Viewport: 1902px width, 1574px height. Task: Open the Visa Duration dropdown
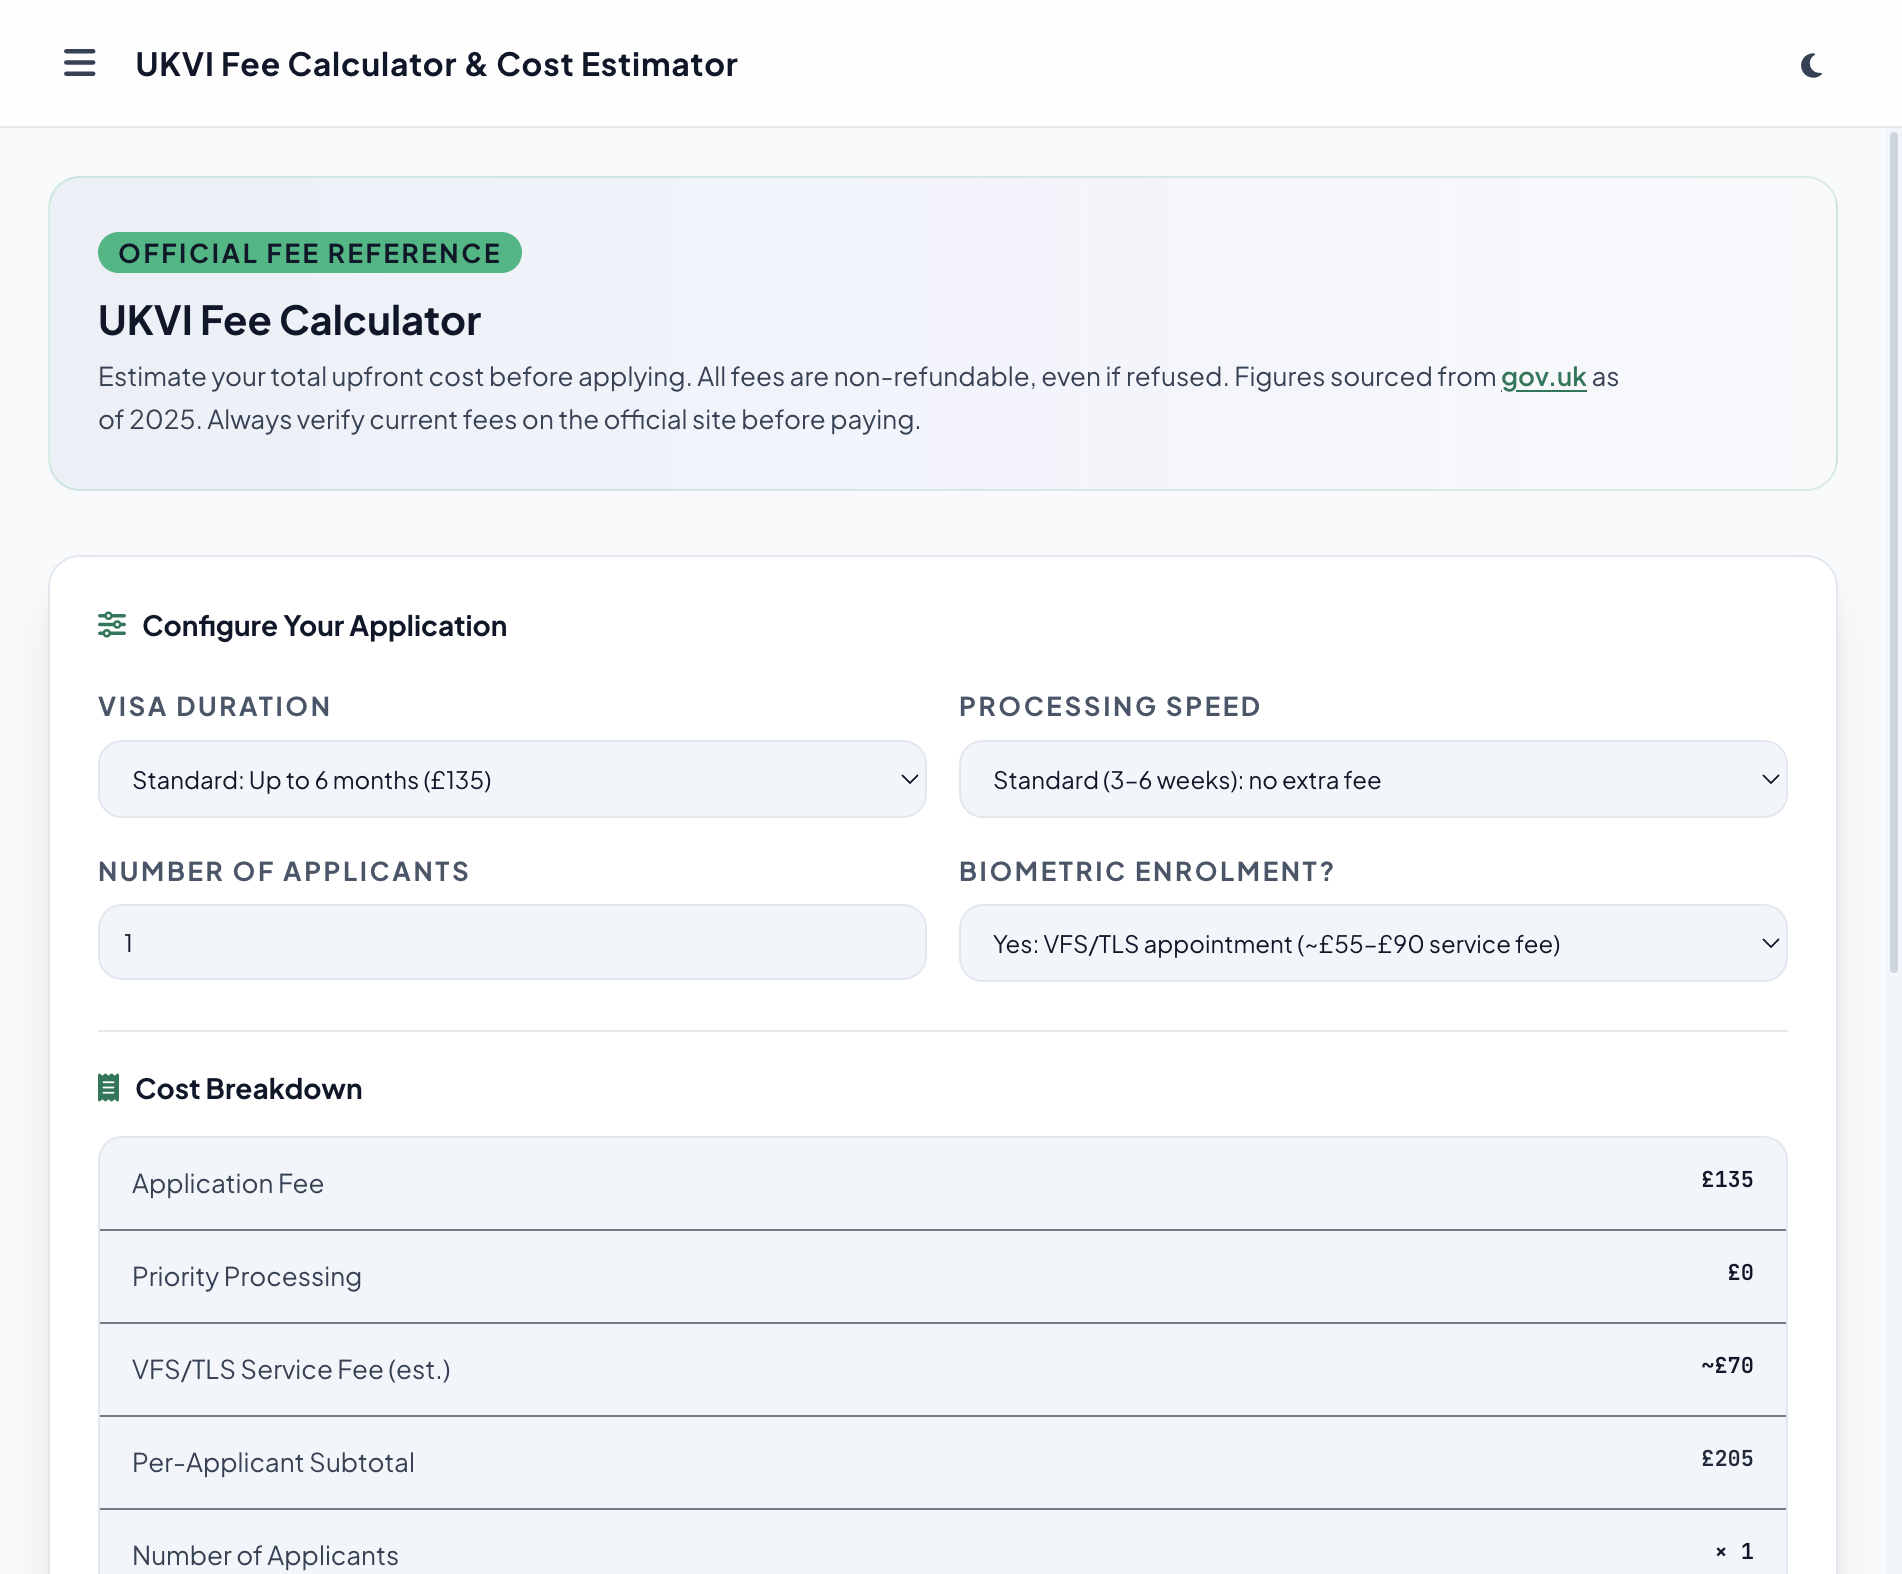pos(512,779)
